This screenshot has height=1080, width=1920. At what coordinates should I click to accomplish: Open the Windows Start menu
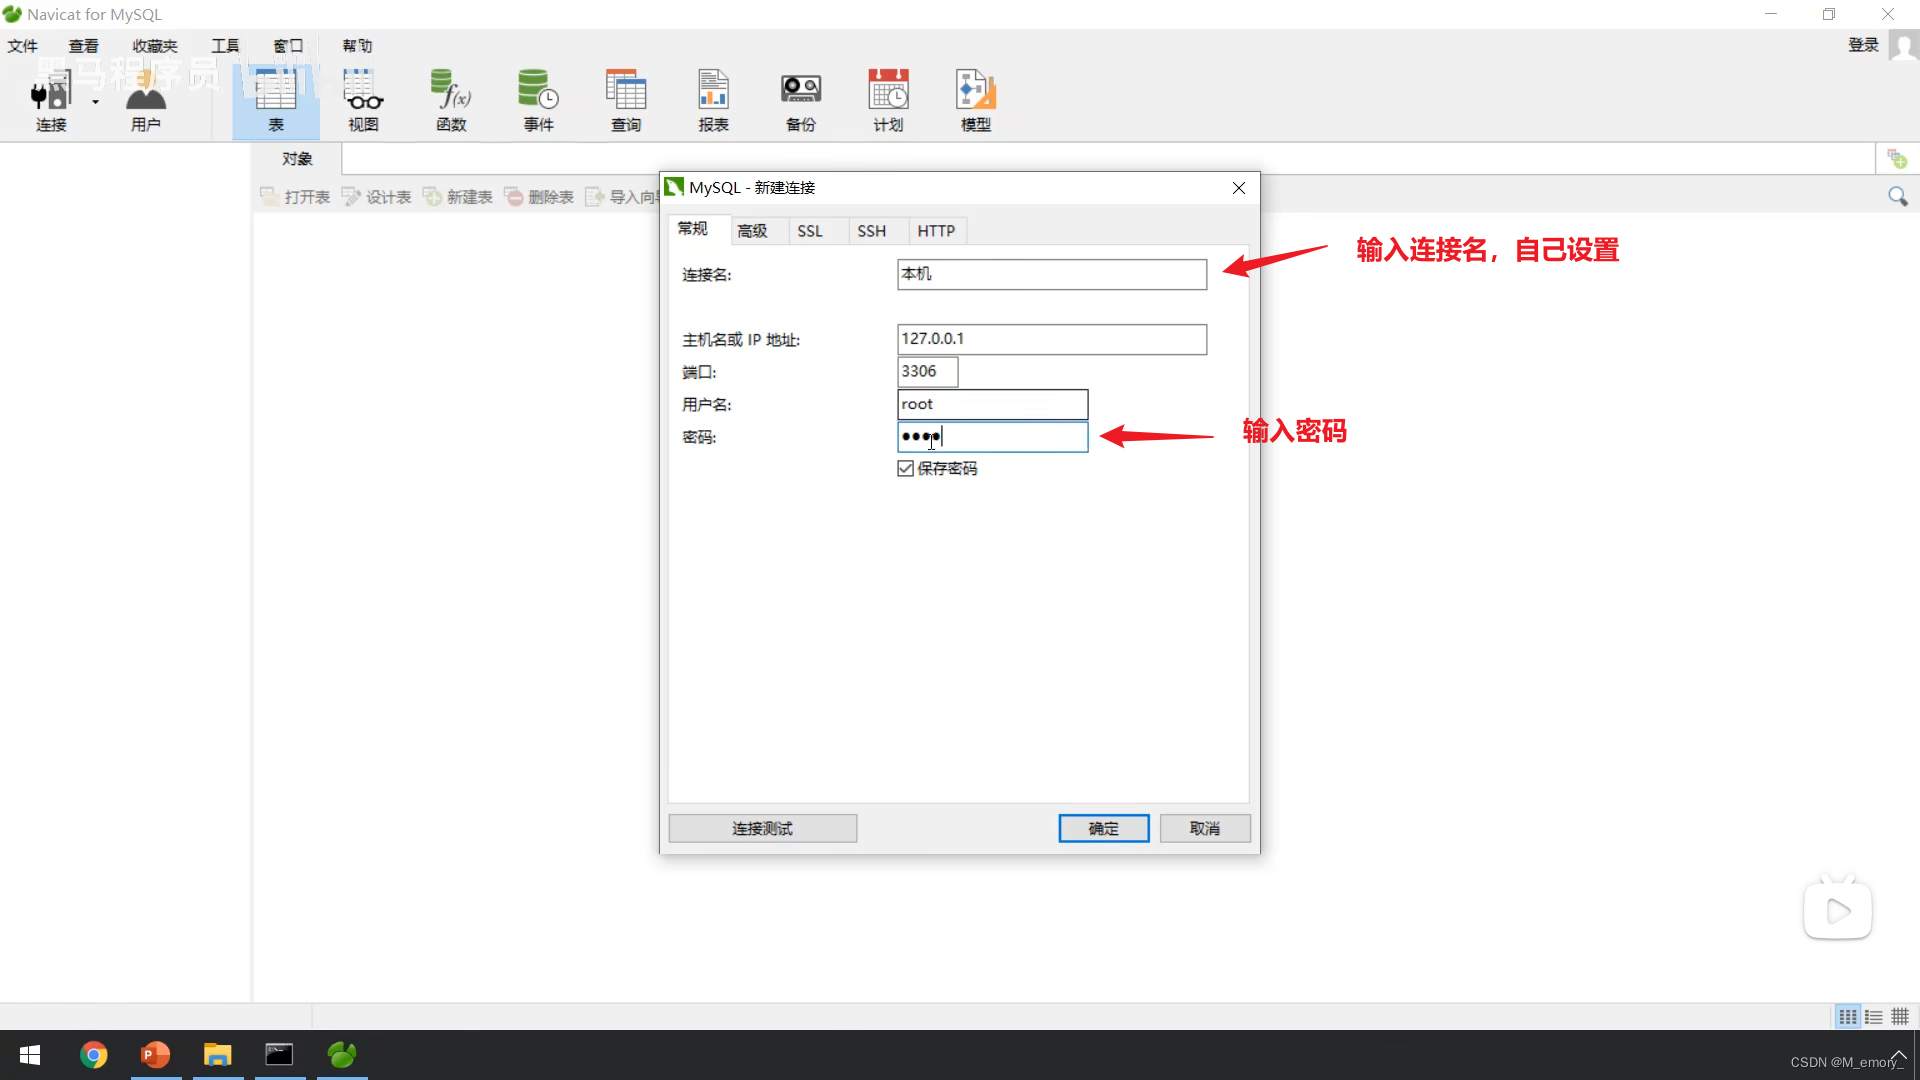click(30, 1055)
